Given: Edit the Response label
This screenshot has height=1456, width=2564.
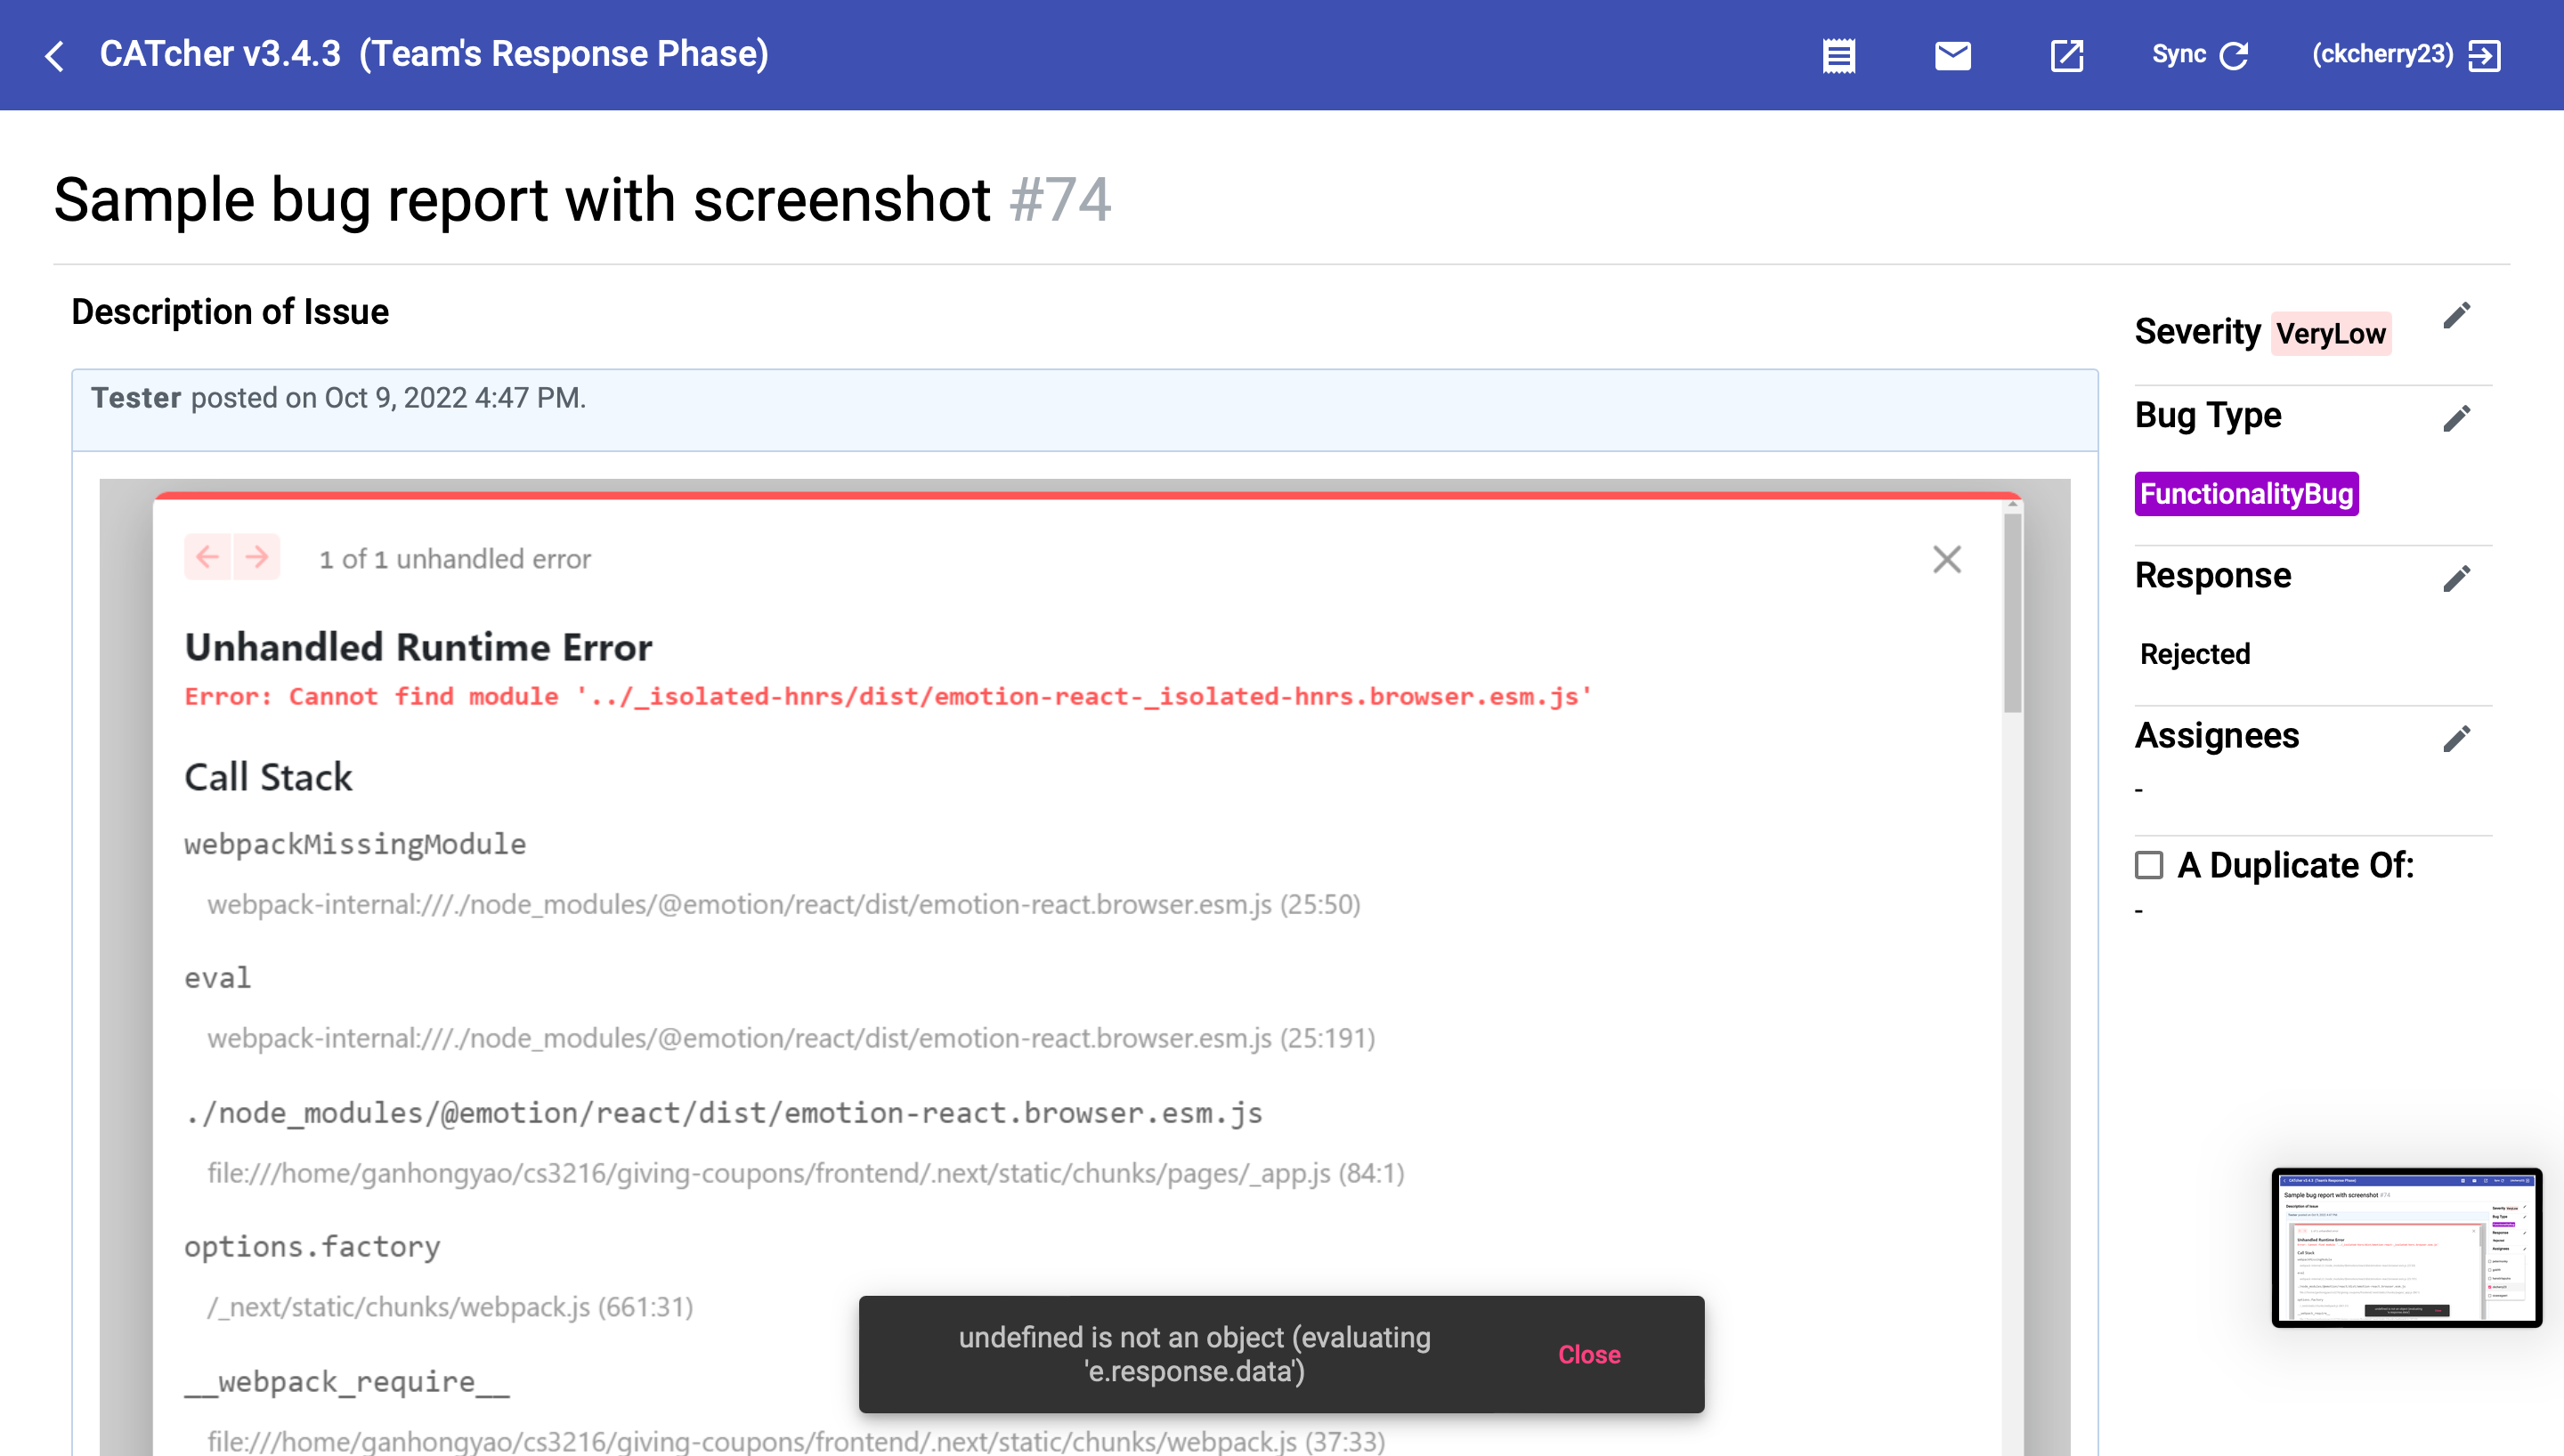Looking at the screenshot, I should click(x=2456, y=579).
